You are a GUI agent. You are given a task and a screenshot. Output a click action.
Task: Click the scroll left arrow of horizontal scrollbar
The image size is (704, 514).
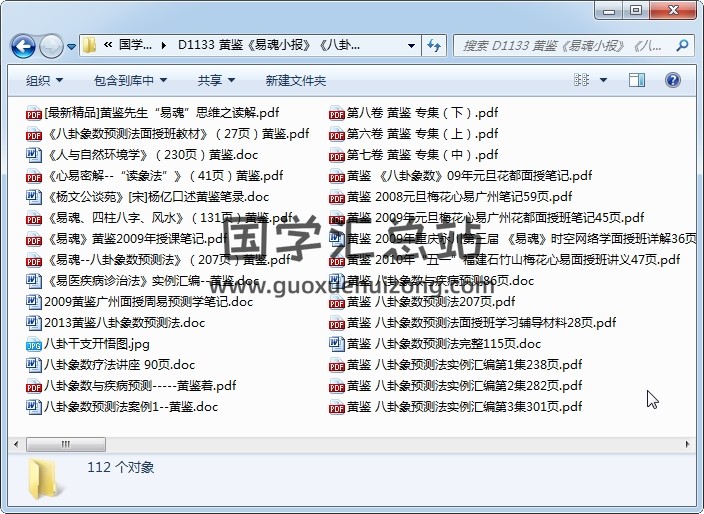[x=16, y=444]
